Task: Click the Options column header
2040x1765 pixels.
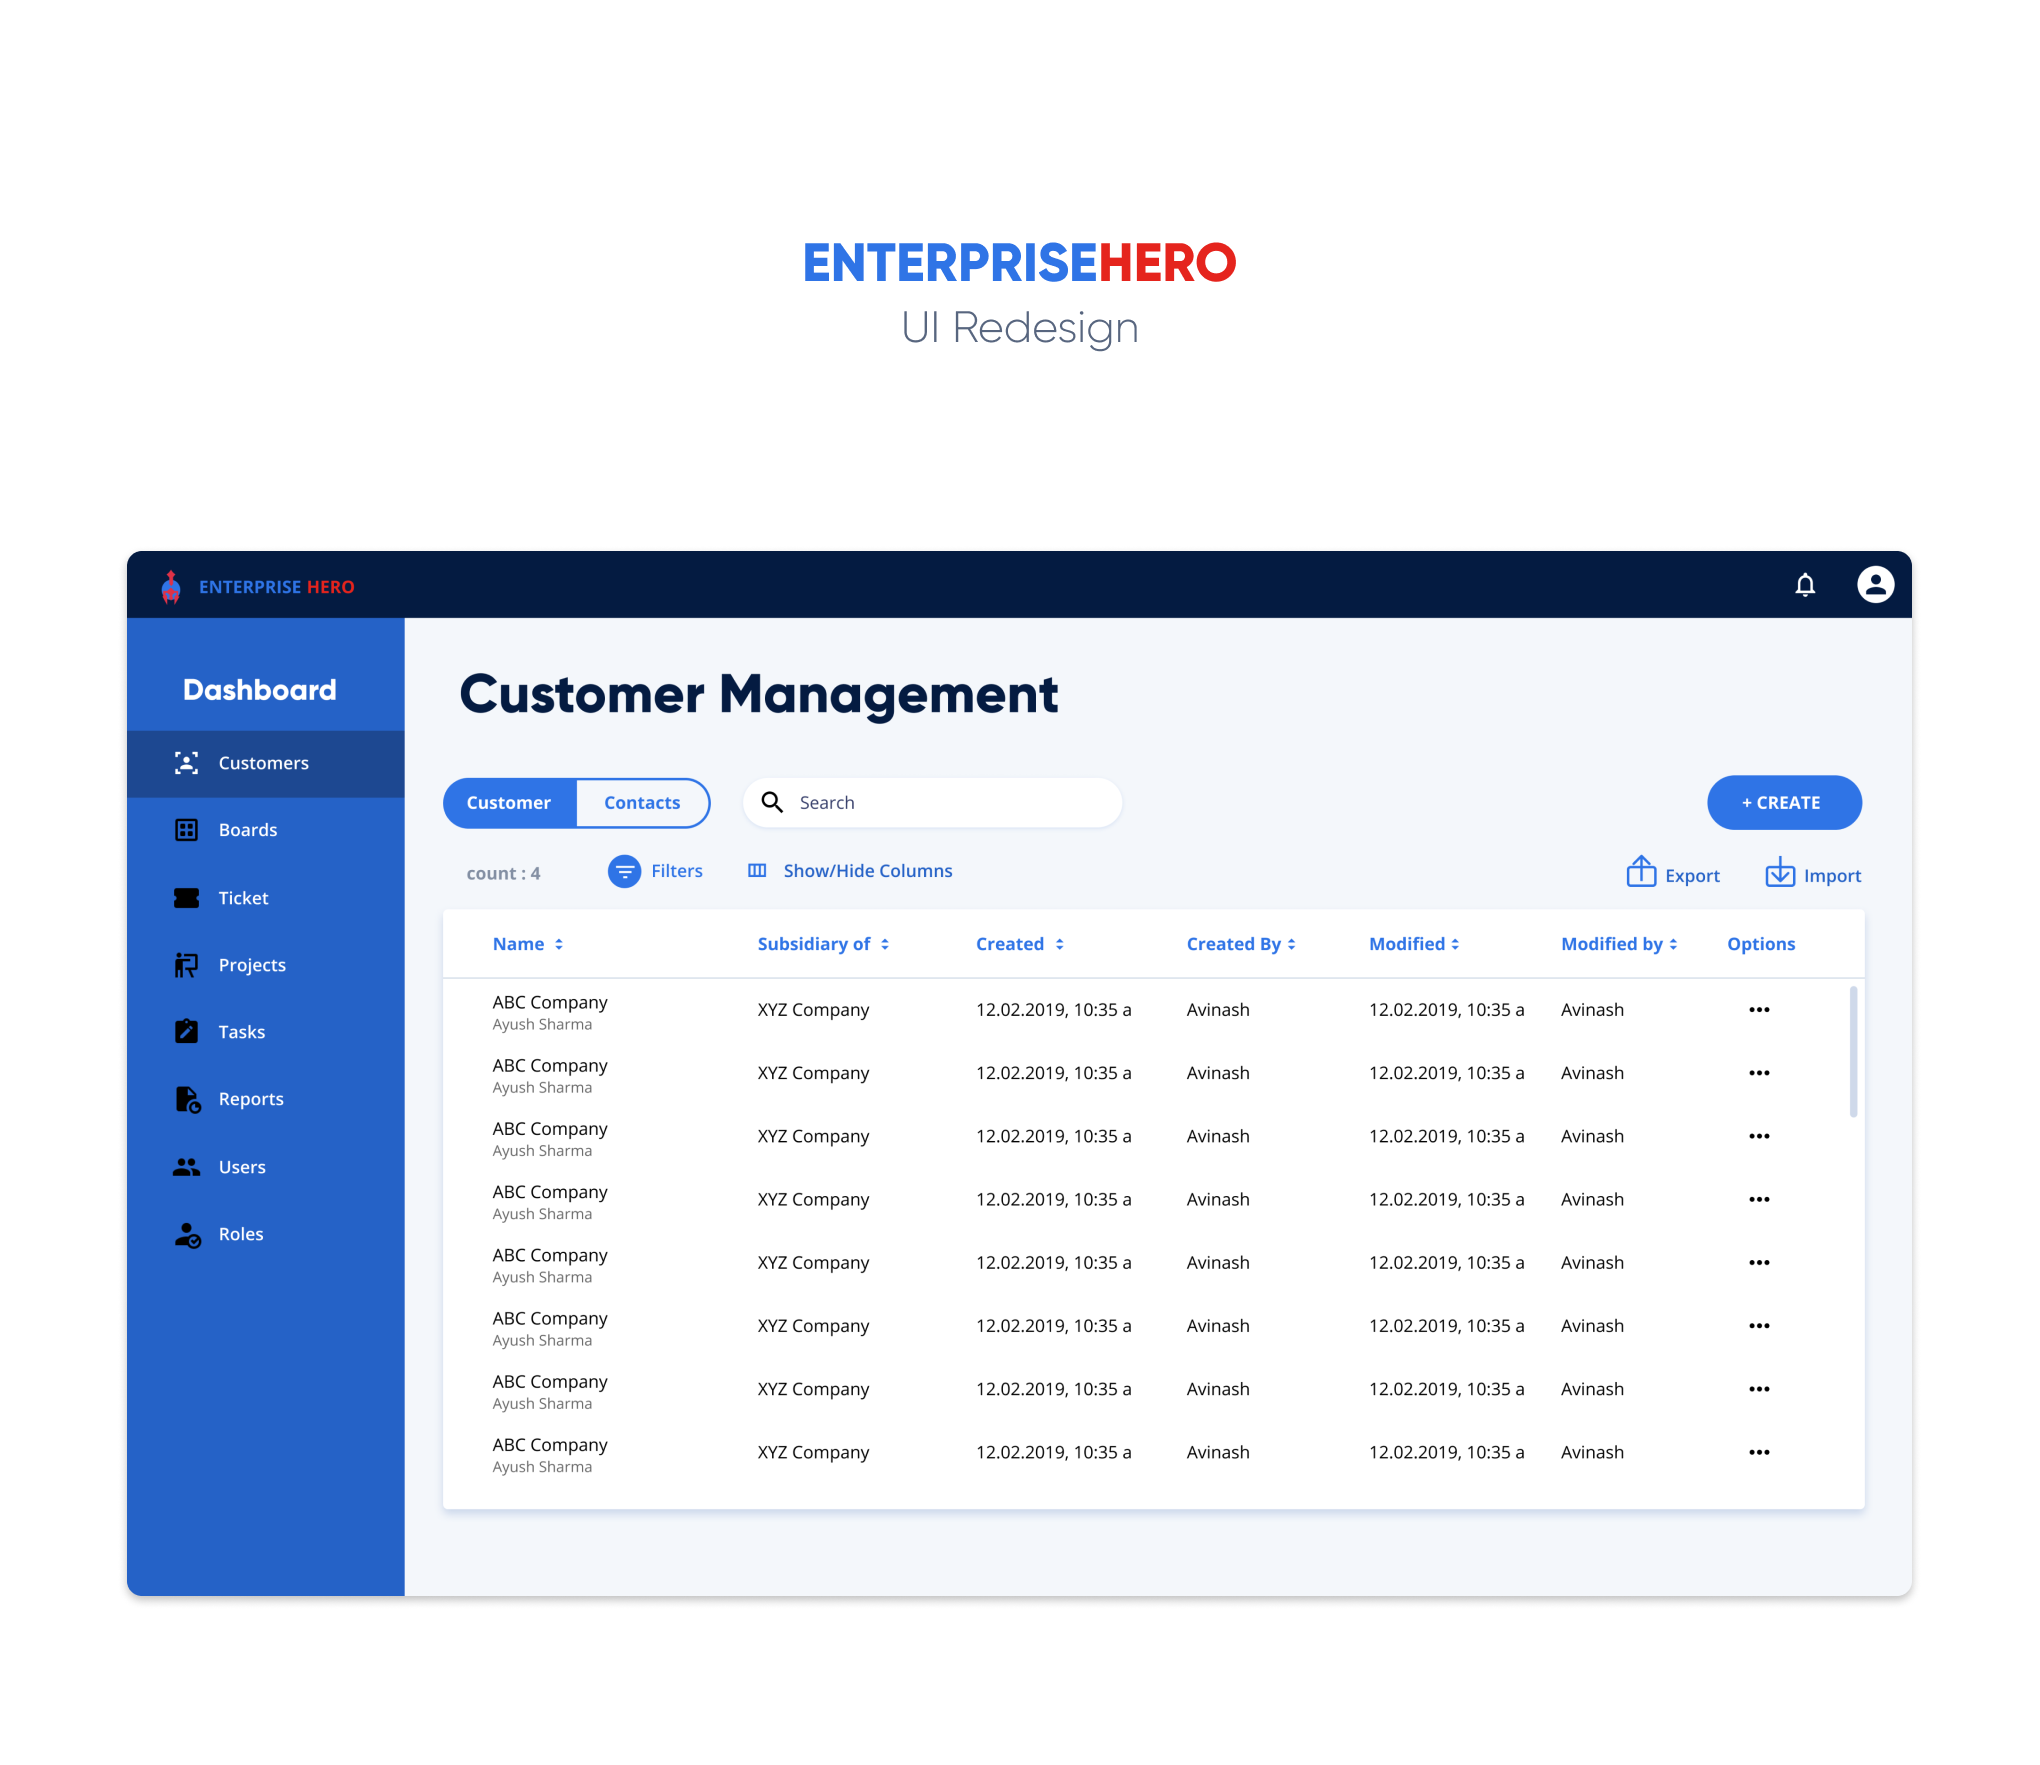Action: point(1761,944)
